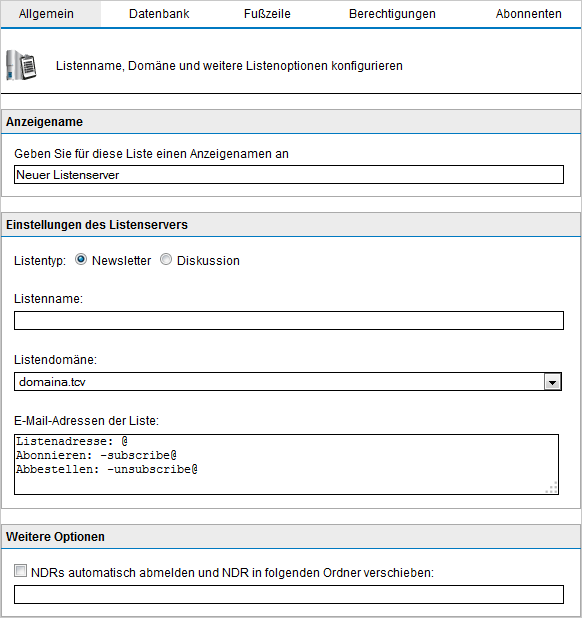Select the Newsletter list type
Viewport: 582px width, 618px height.
(81, 260)
